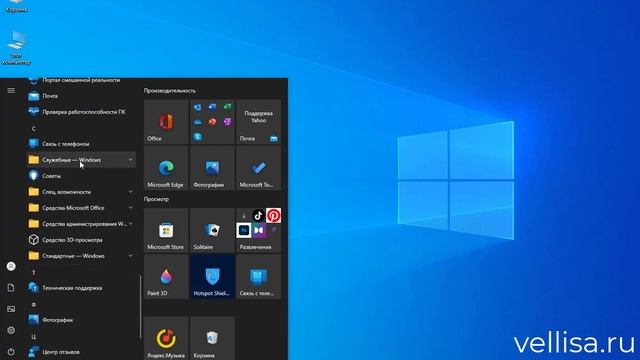Viewport: 640px width, 360px height.
Task: Open Documents from the Start sidebar
Action: point(11,288)
